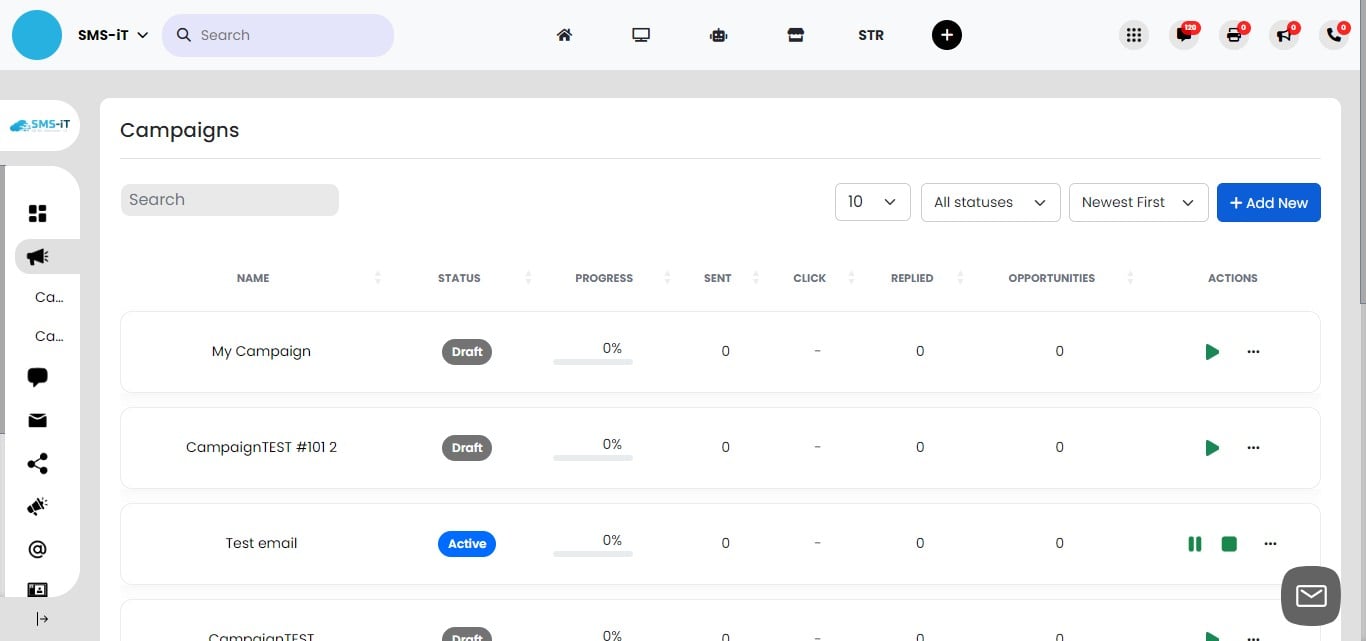1366x641 pixels.
Task: Pause the Test email campaign
Action: [1194, 544]
